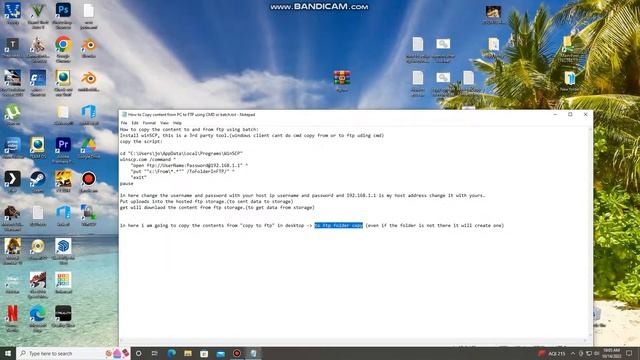Click the "pause" line in Notepad

(x=127, y=184)
